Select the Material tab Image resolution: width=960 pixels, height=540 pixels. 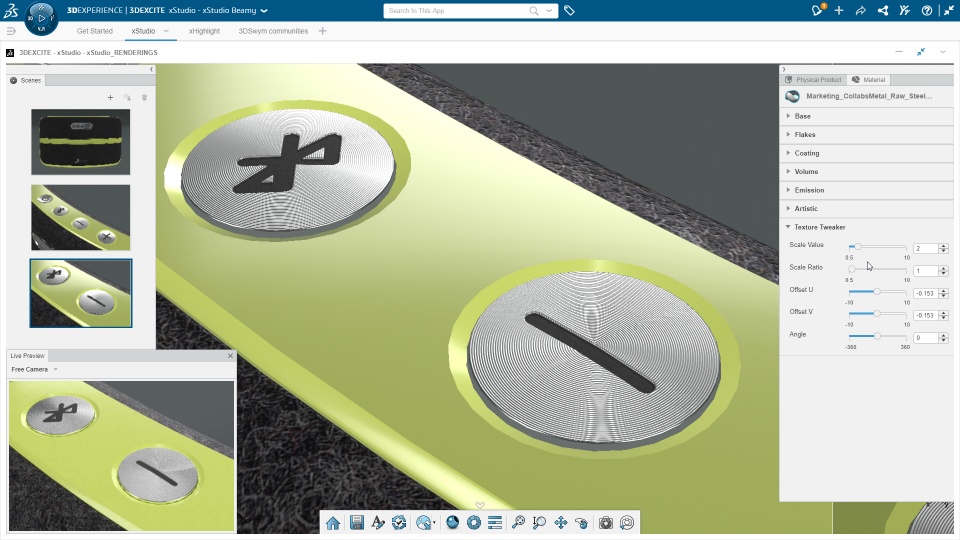coord(869,80)
